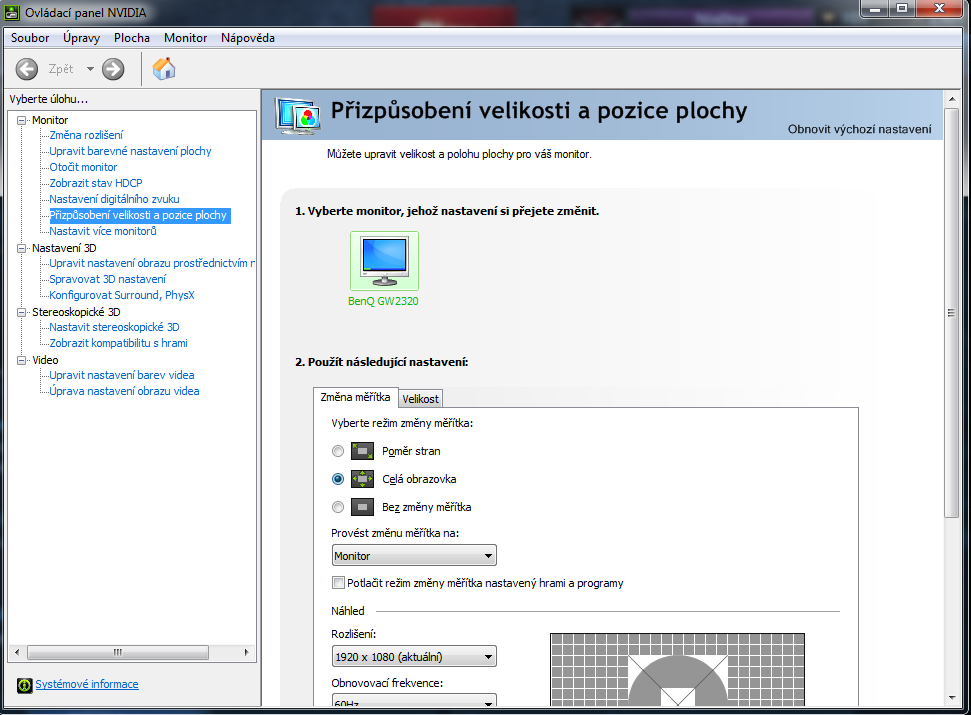Open the Soubor menu

point(30,38)
